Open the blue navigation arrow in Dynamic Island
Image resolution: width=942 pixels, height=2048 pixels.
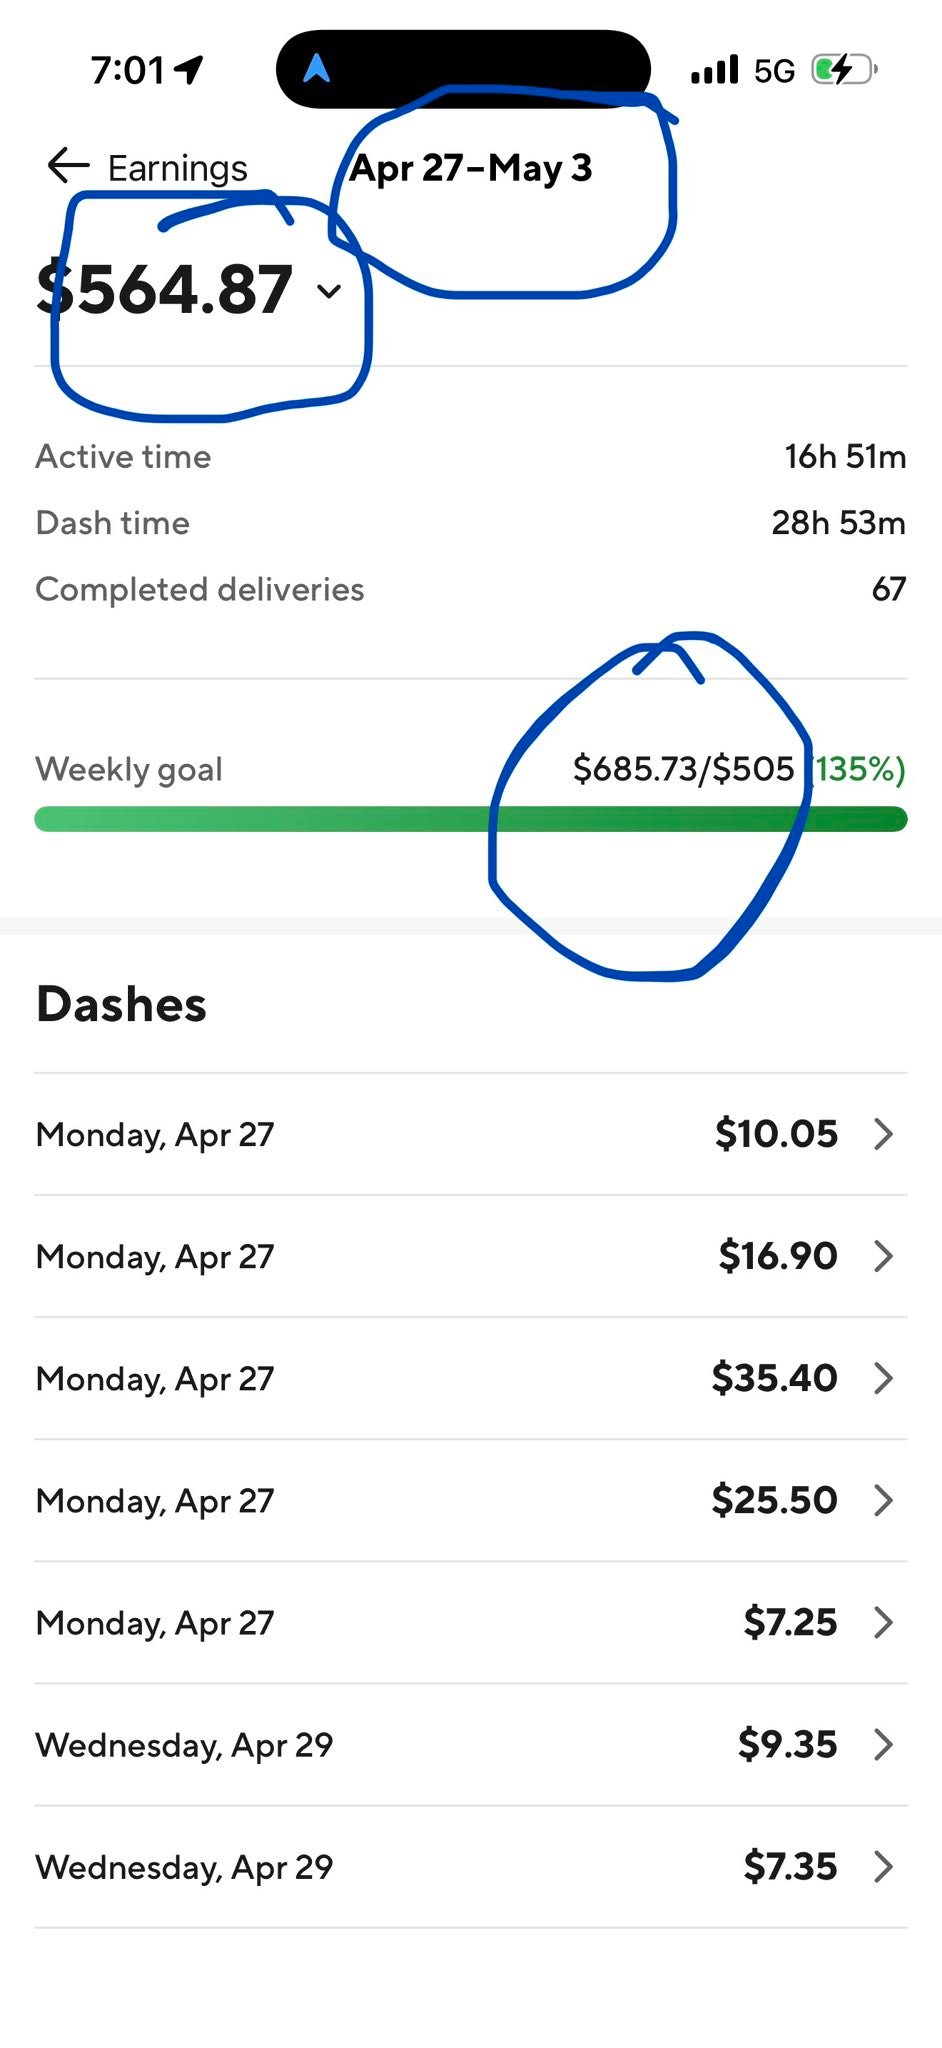(316, 68)
